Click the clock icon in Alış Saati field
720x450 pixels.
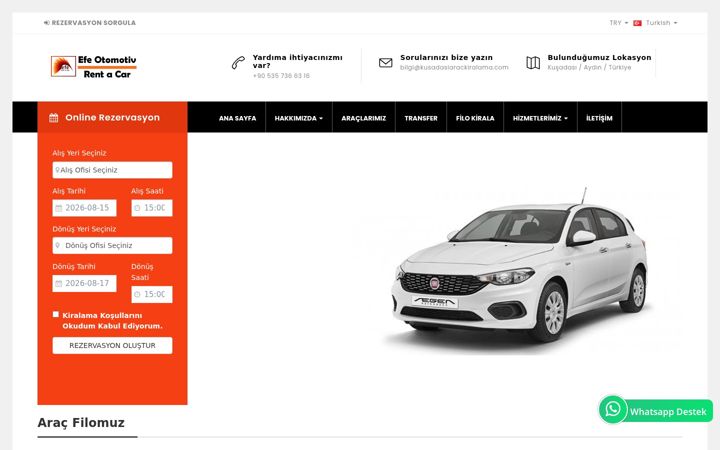tap(137, 208)
